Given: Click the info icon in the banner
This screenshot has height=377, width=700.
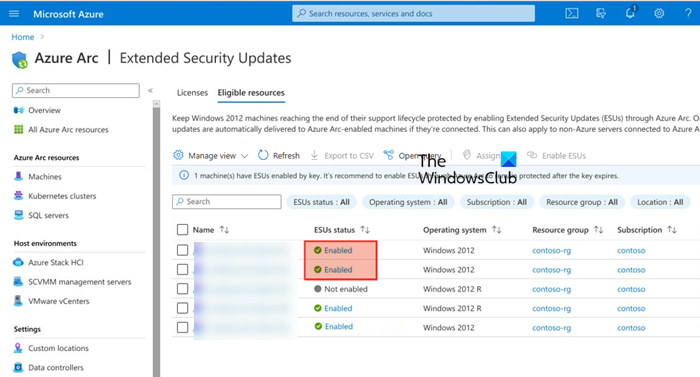Looking at the screenshot, I should pyautogui.click(x=184, y=176).
